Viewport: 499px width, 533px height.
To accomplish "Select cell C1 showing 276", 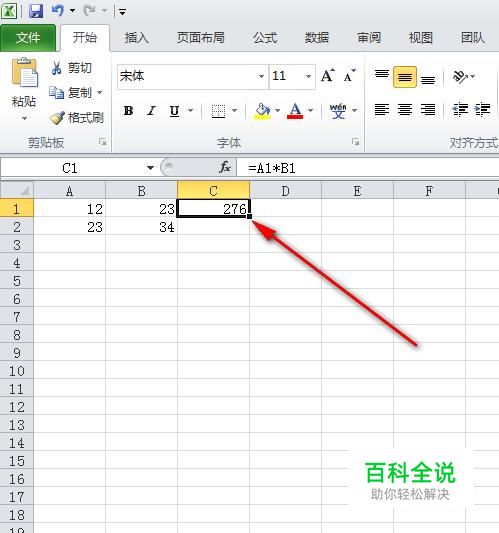I will [213, 208].
